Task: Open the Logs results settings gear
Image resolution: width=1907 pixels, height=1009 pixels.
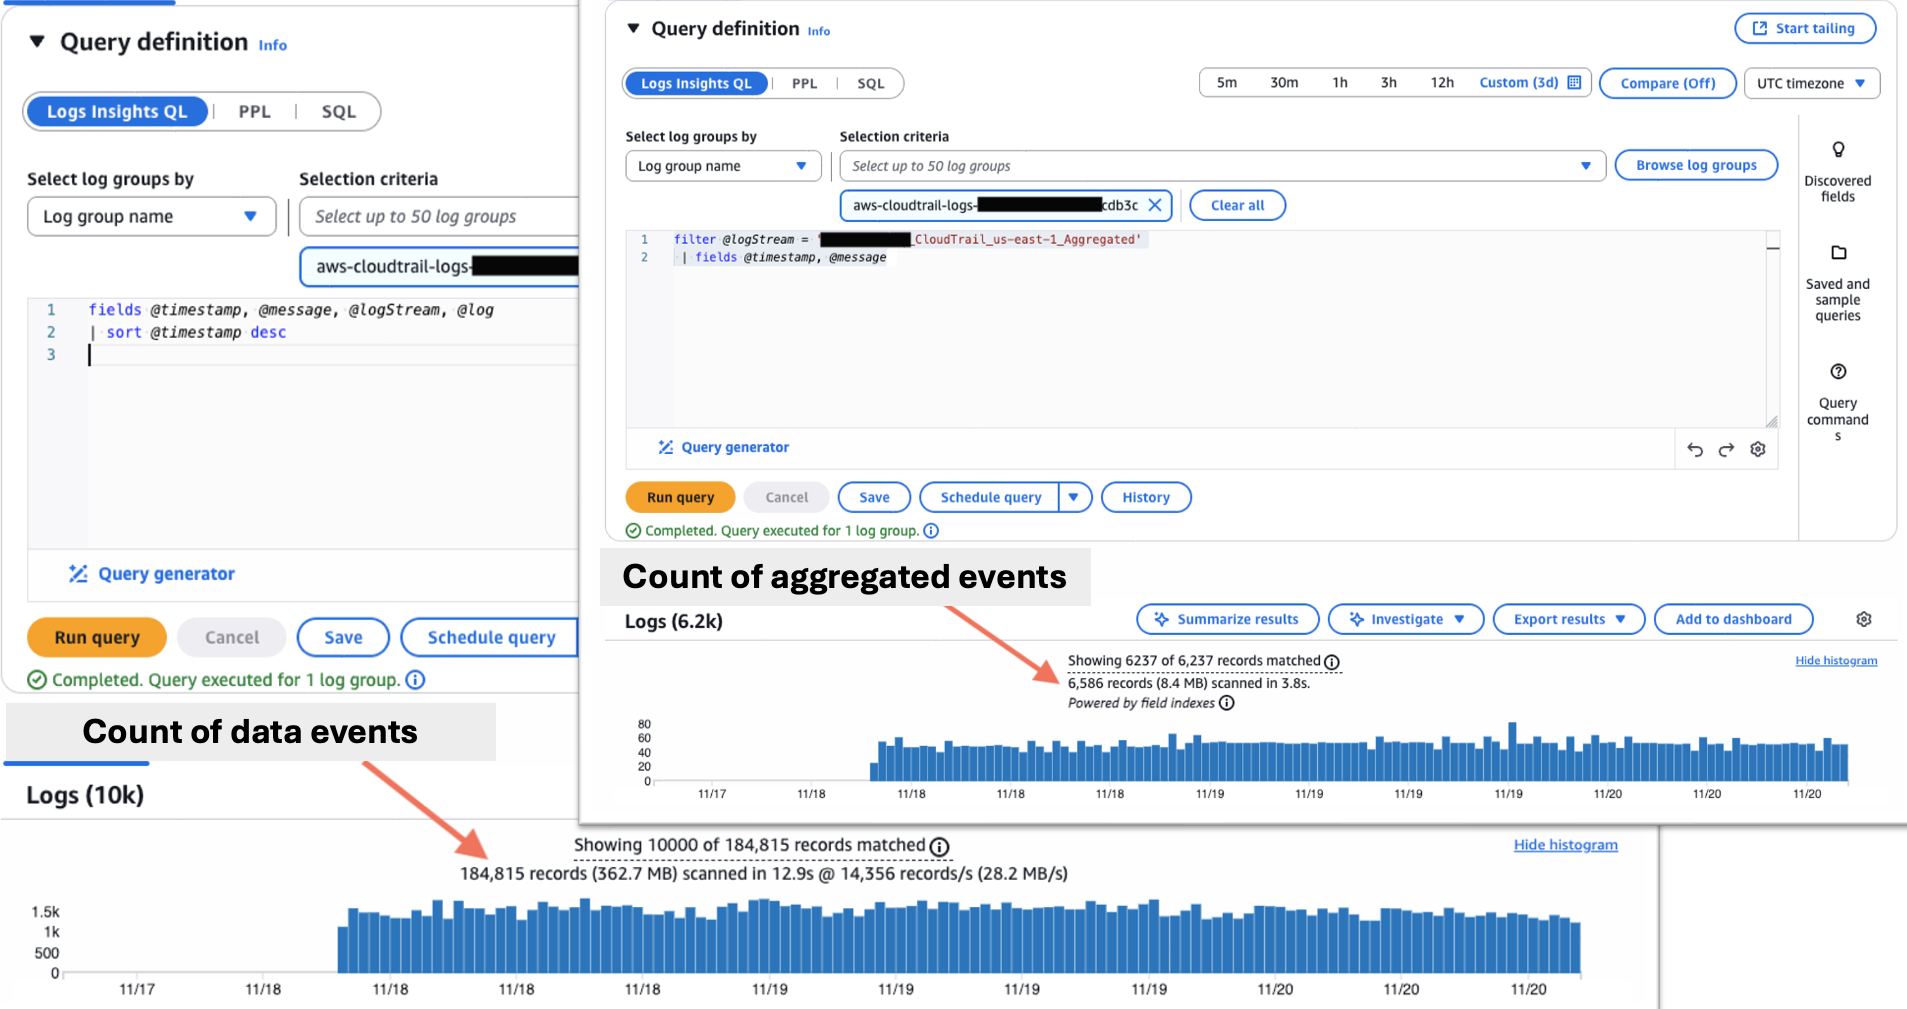Action: [x=1863, y=618]
